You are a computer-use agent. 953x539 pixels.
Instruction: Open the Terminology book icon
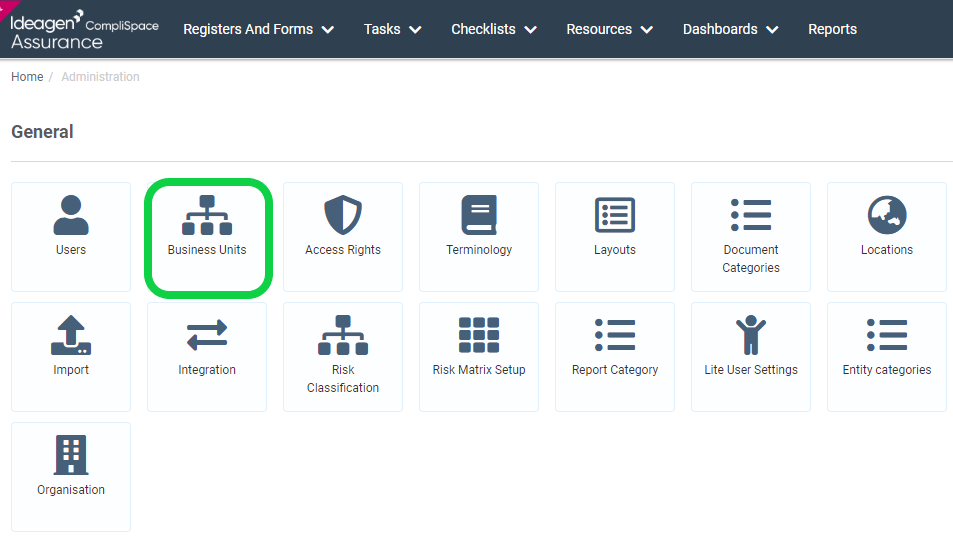click(479, 215)
